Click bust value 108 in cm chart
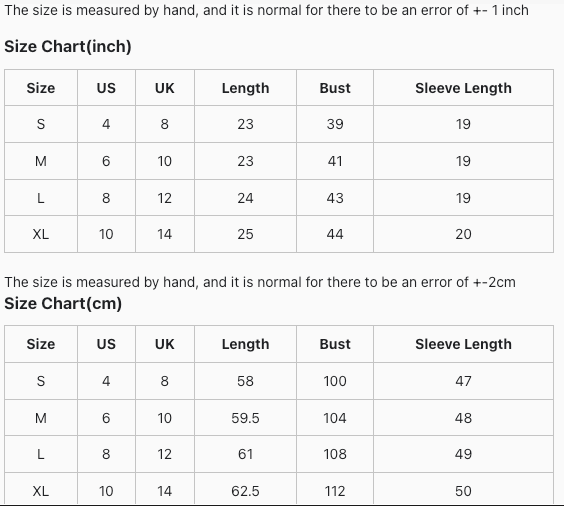Image resolution: width=564 pixels, height=507 pixels. [335, 454]
